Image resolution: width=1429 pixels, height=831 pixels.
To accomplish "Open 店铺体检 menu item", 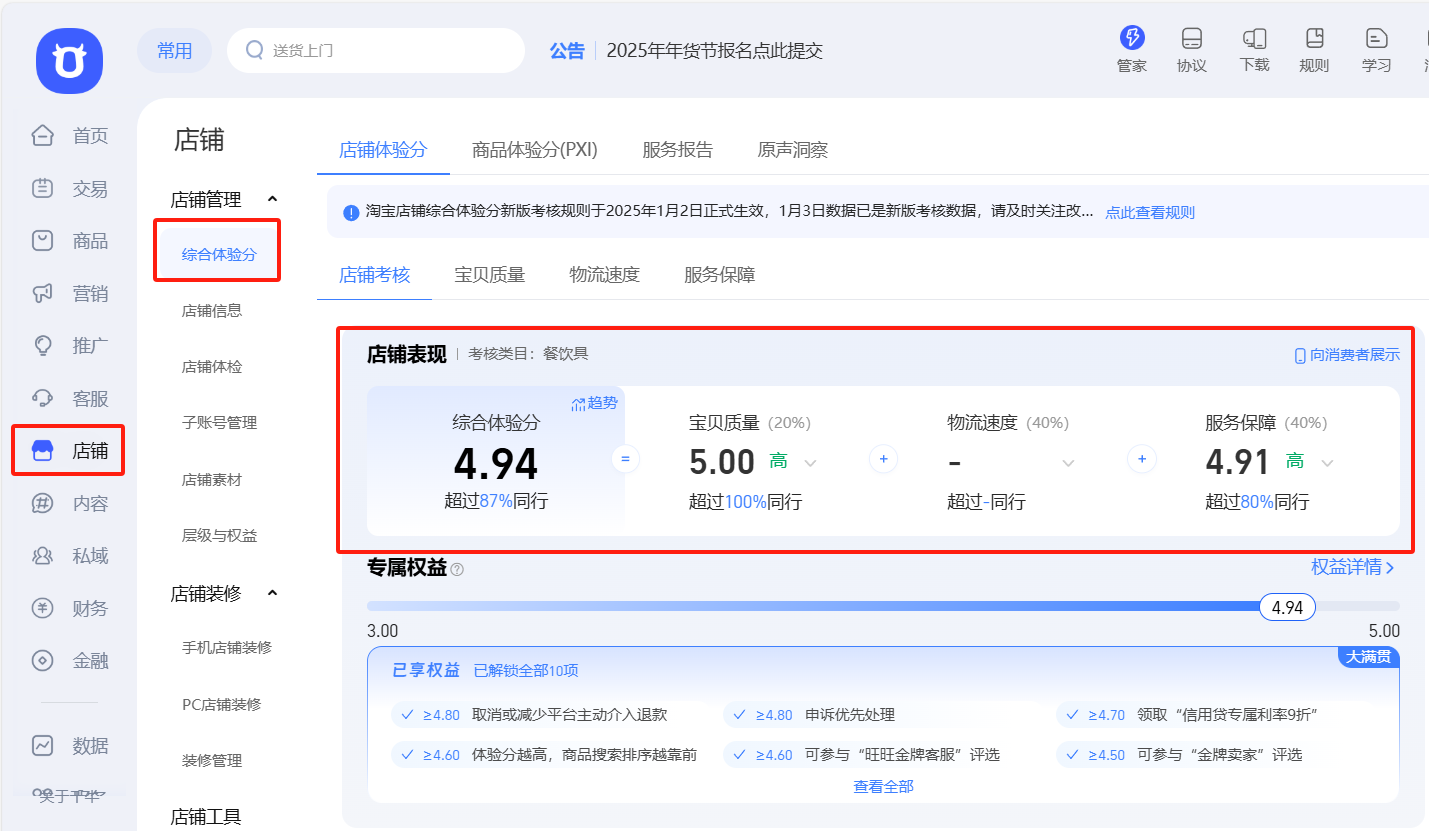I will coord(212,366).
